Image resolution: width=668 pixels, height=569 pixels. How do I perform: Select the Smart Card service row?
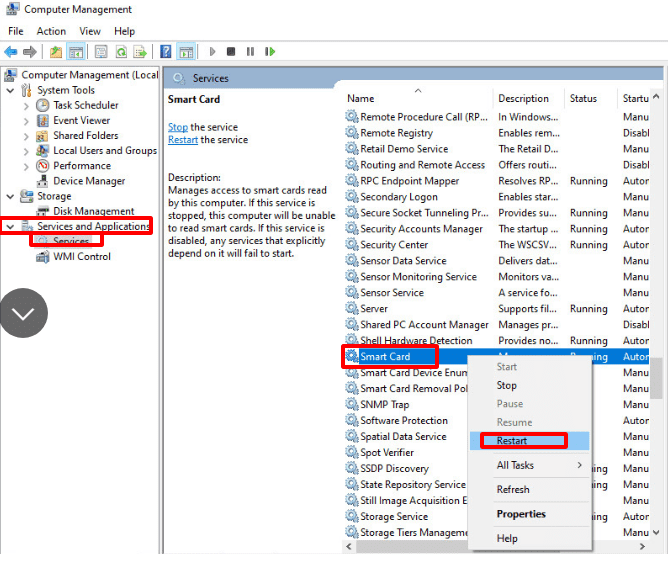coord(497,356)
